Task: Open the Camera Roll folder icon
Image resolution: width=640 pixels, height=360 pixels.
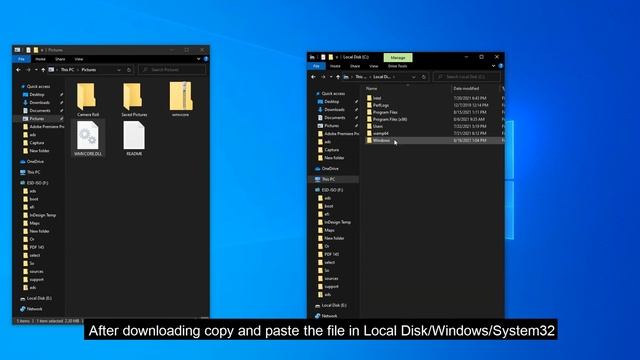Action: tap(86, 96)
